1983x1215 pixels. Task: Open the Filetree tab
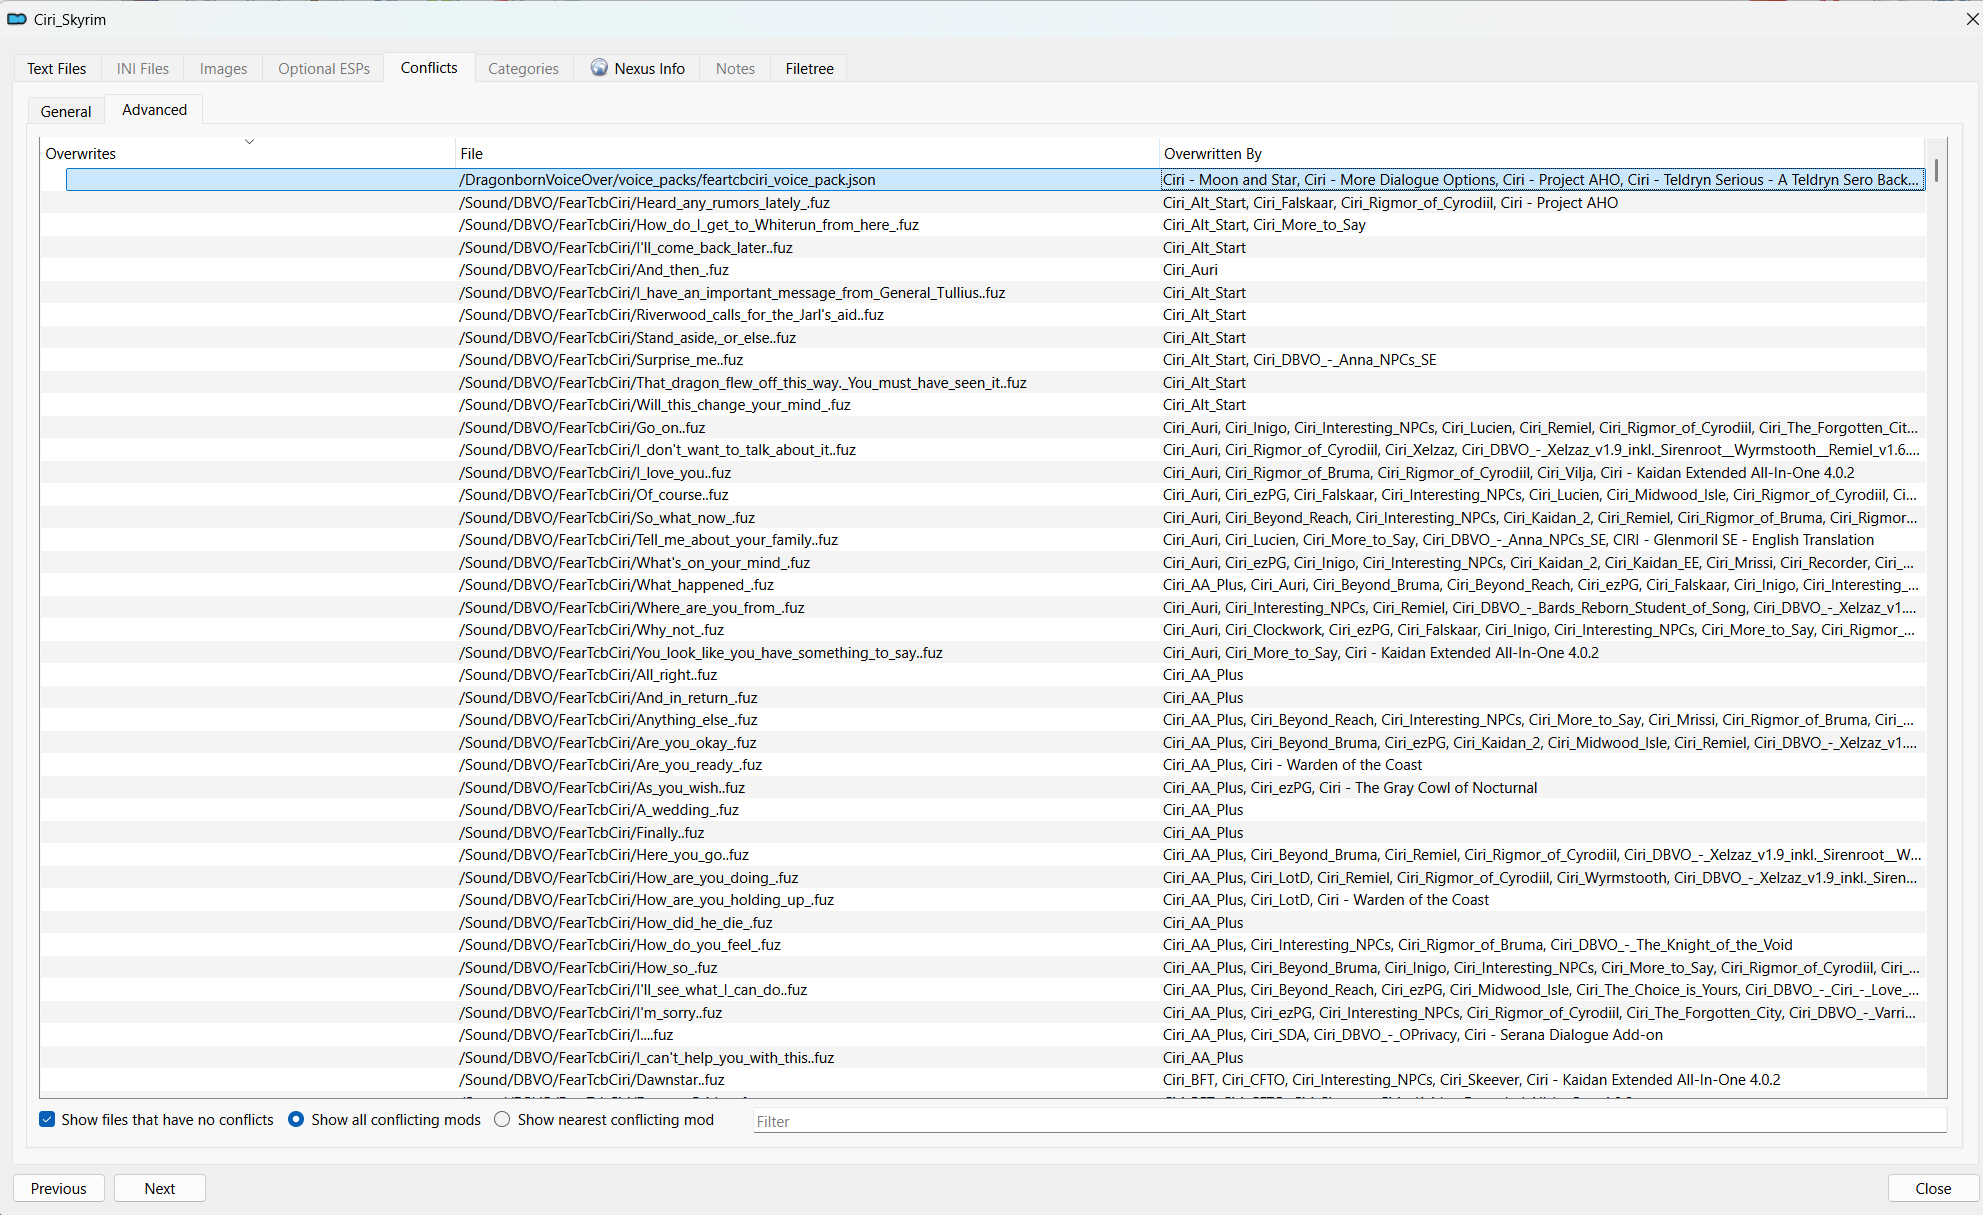809,68
